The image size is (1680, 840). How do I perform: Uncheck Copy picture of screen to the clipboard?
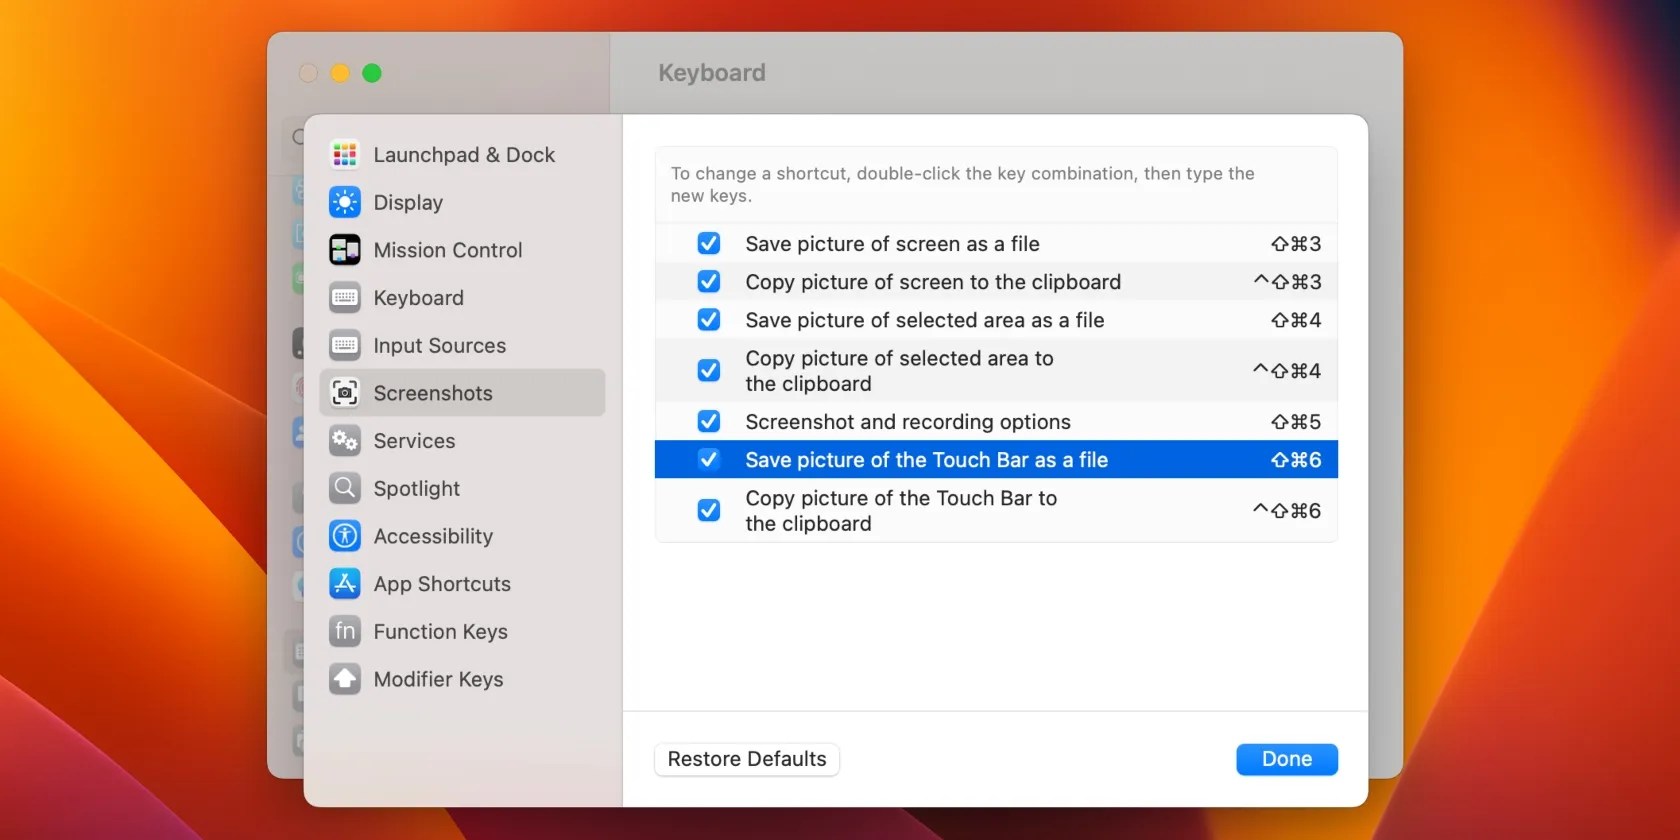tap(709, 281)
